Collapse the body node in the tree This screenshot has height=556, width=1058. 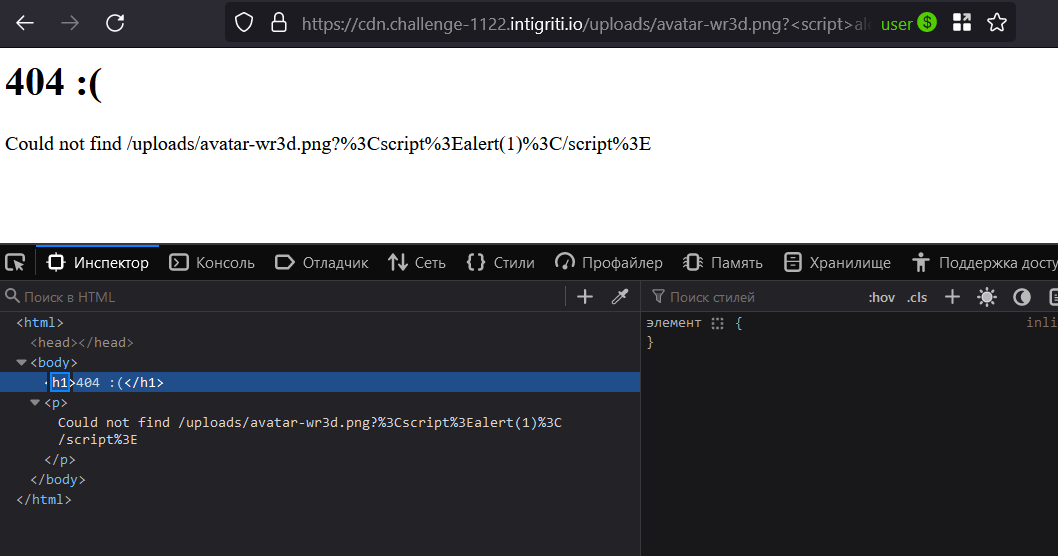tap(21, 362)
